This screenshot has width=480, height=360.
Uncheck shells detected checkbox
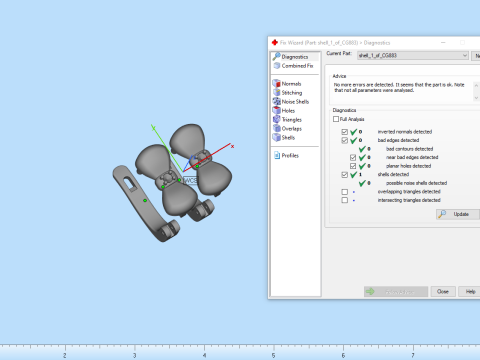point(345,175)
